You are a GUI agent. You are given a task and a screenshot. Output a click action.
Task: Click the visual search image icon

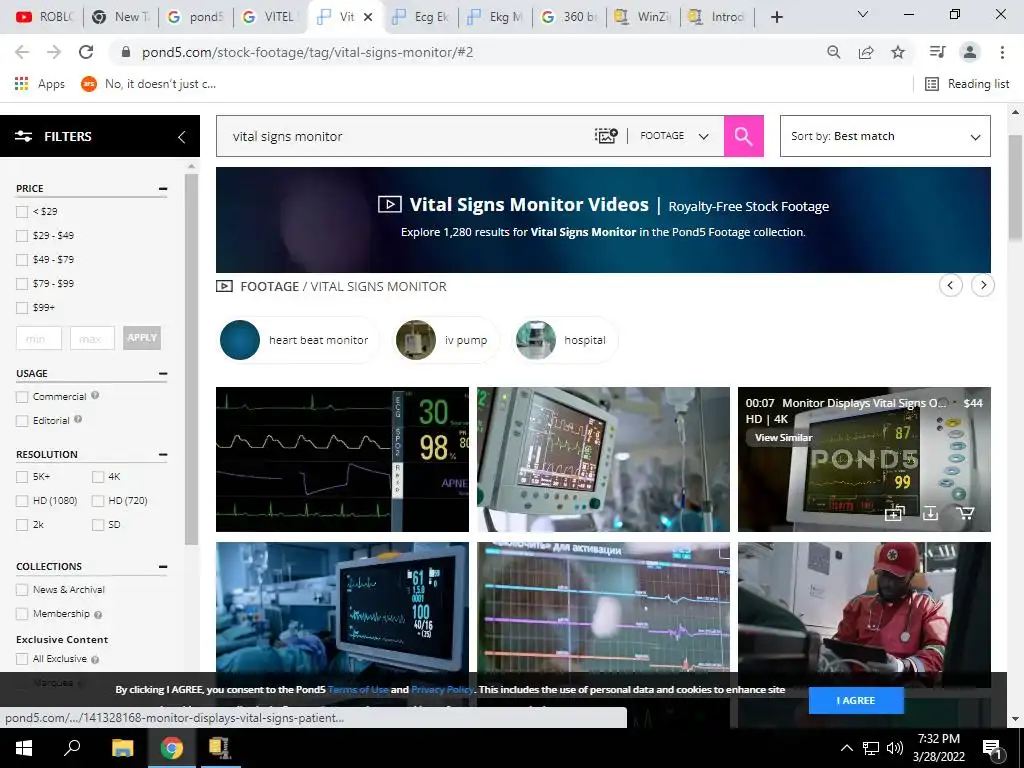606,136
